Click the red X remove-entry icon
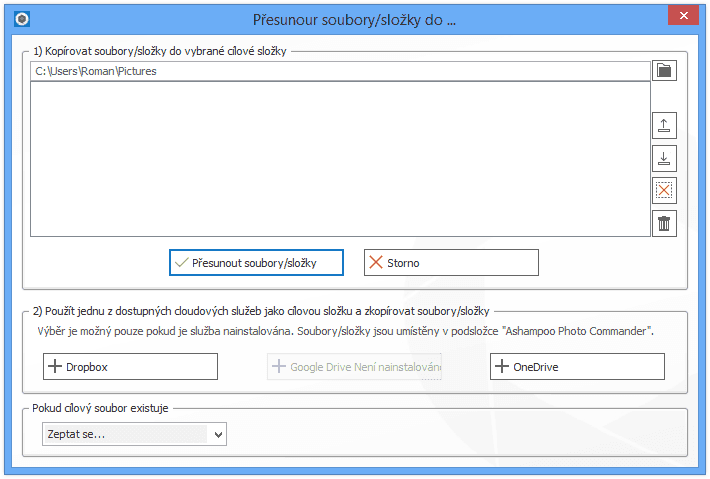 664,191
